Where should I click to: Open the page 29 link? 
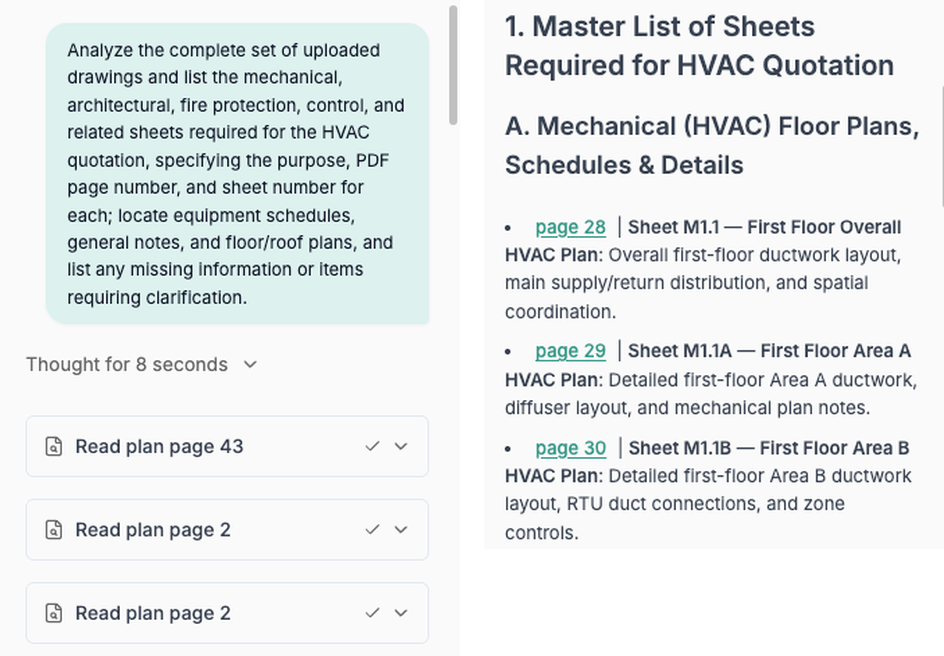[570, 351]
